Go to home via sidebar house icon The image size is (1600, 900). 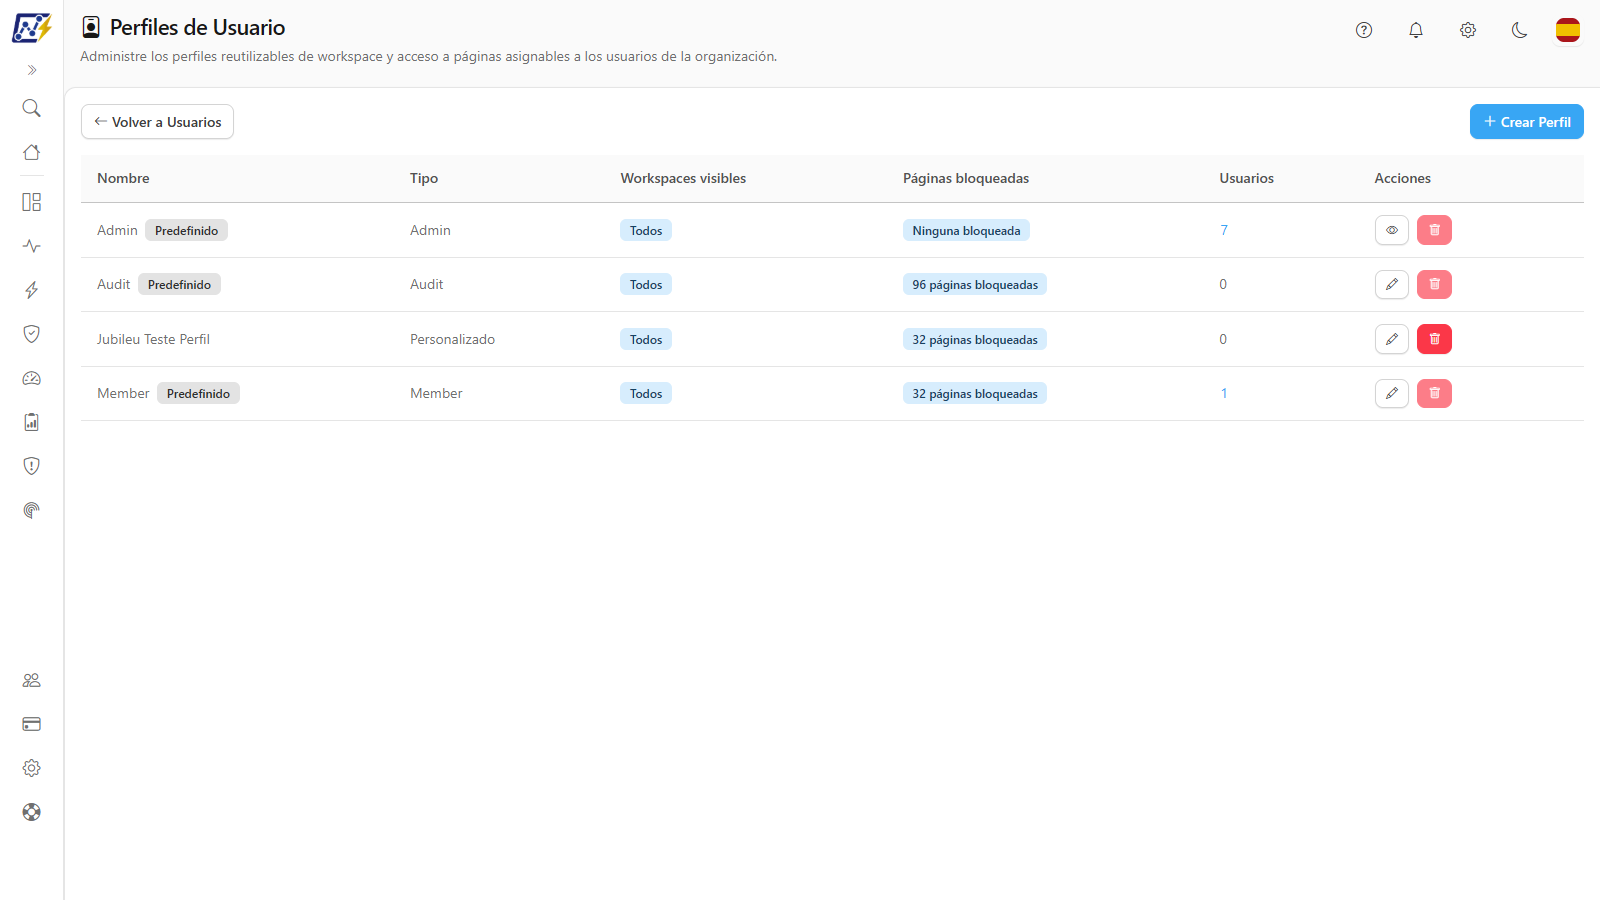click(31, 152)
